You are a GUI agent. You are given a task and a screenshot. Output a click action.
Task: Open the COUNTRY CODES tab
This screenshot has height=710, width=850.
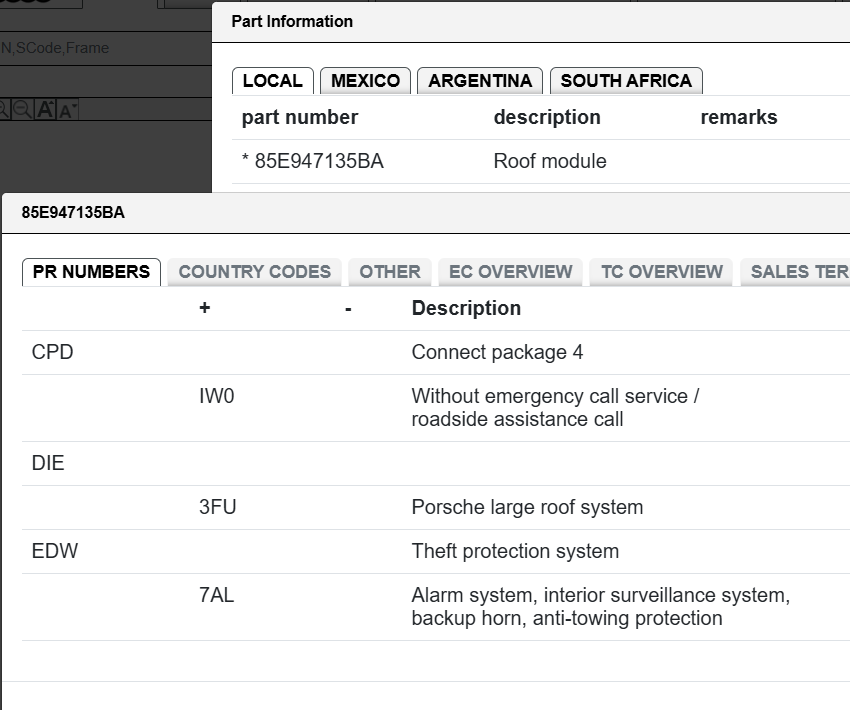tap(255, 272)
